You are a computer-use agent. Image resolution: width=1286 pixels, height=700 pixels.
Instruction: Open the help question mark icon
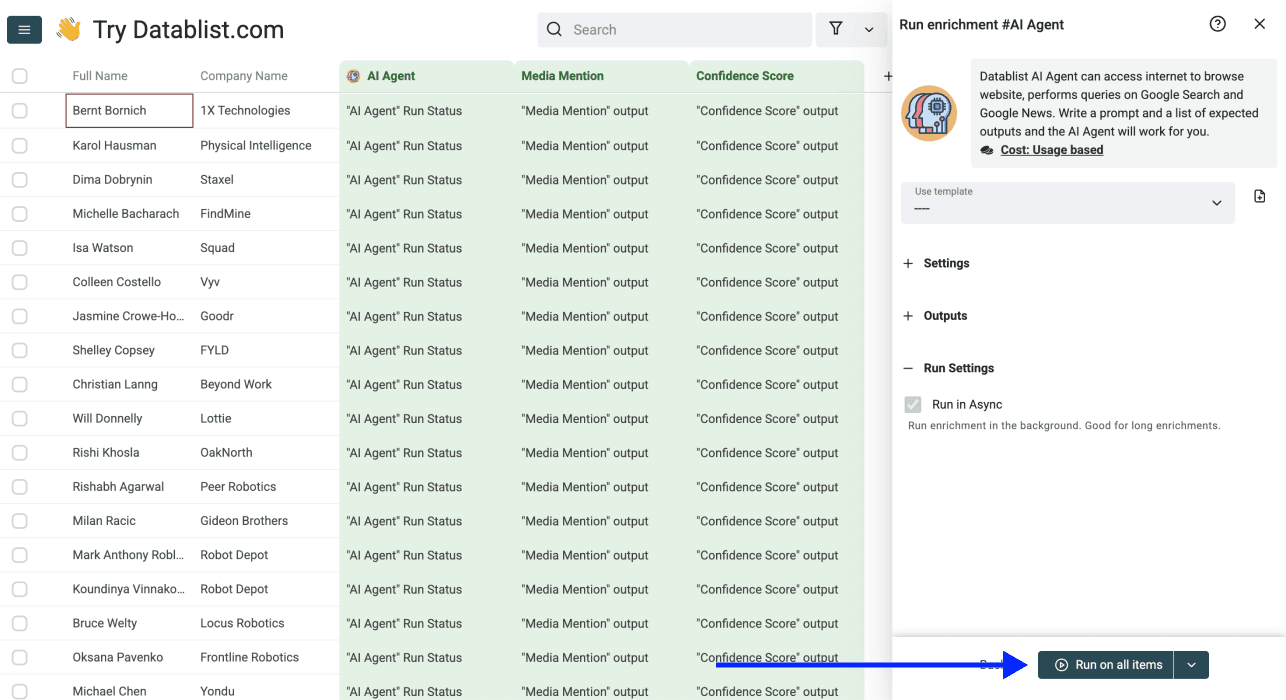click(x=1217, y=23)
